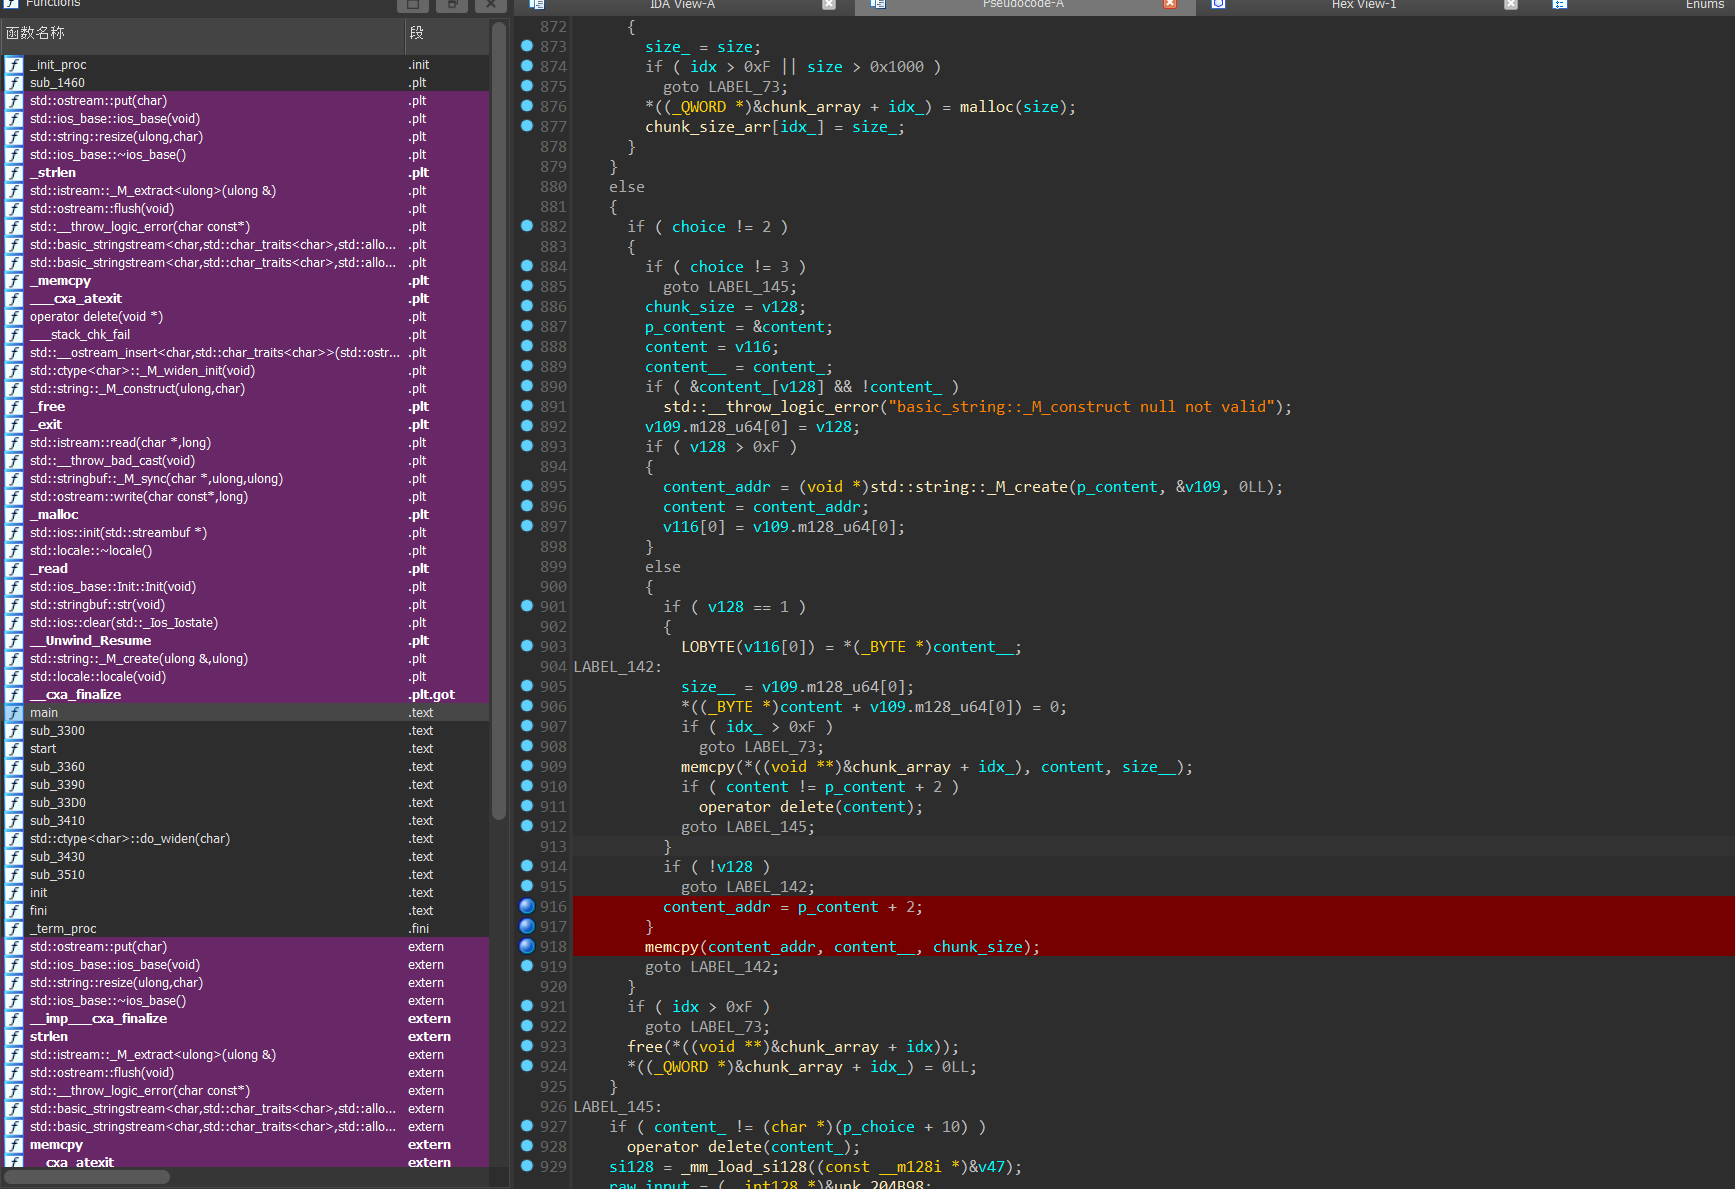Click the Functions panel horizontal scrollbar
The width and height of the screenshot is (1735, 1189).
[88, 1177]
